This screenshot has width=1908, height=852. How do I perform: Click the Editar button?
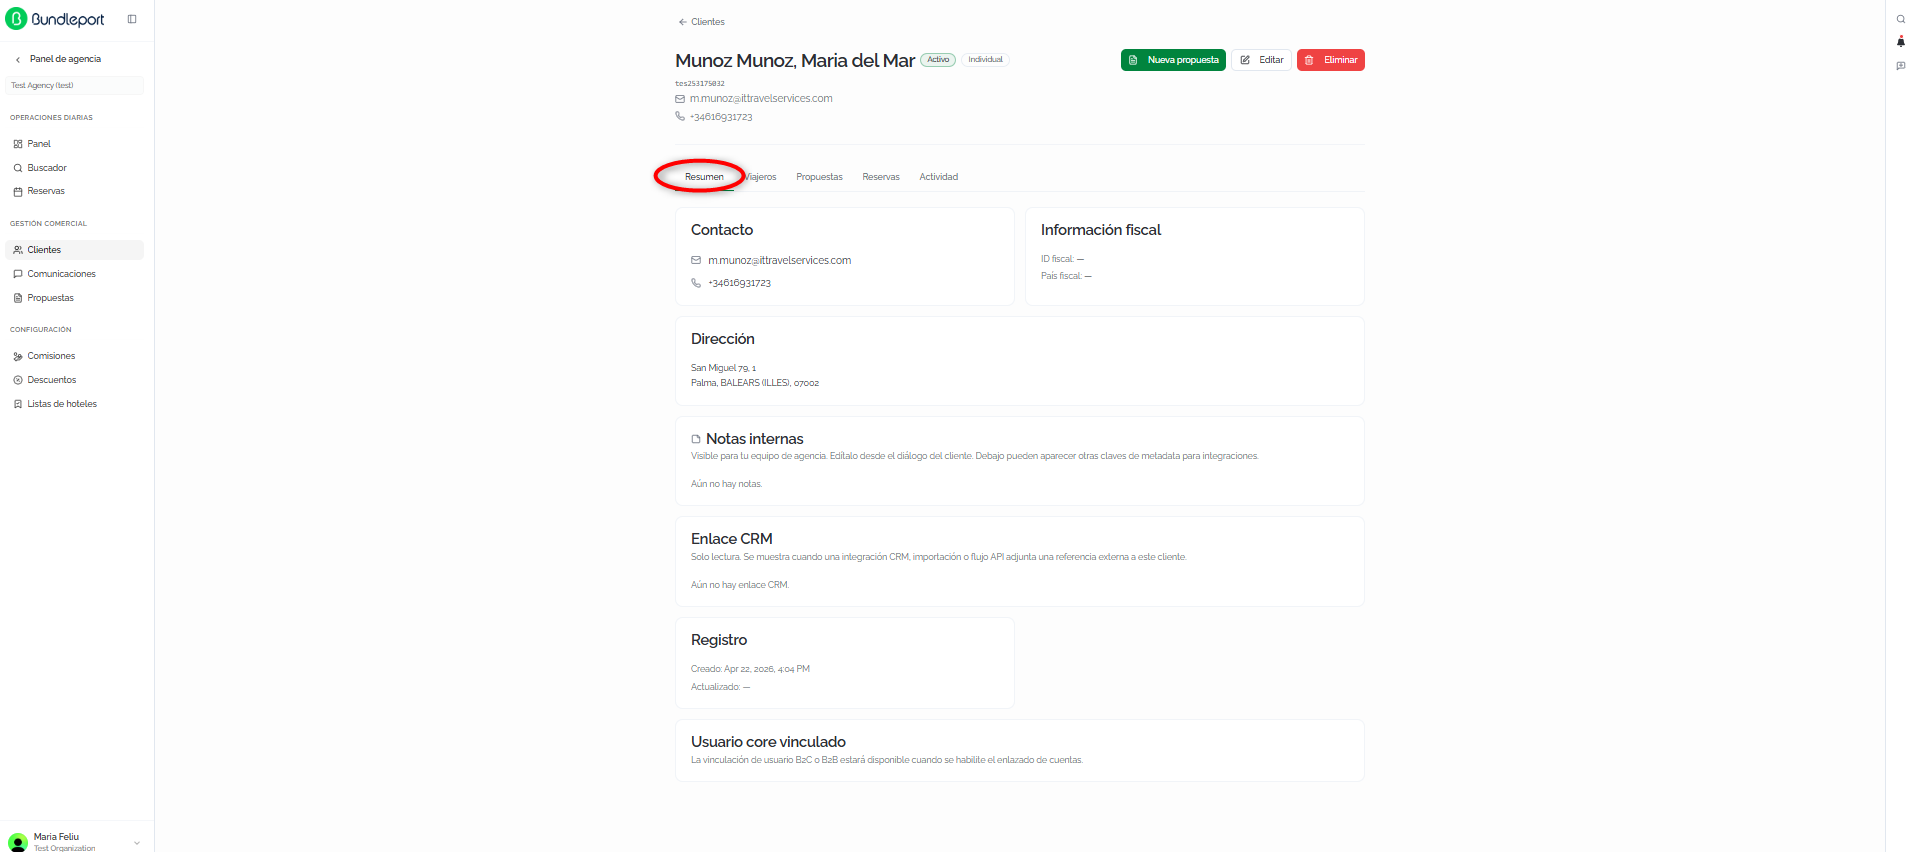[x=1261, y=60]
